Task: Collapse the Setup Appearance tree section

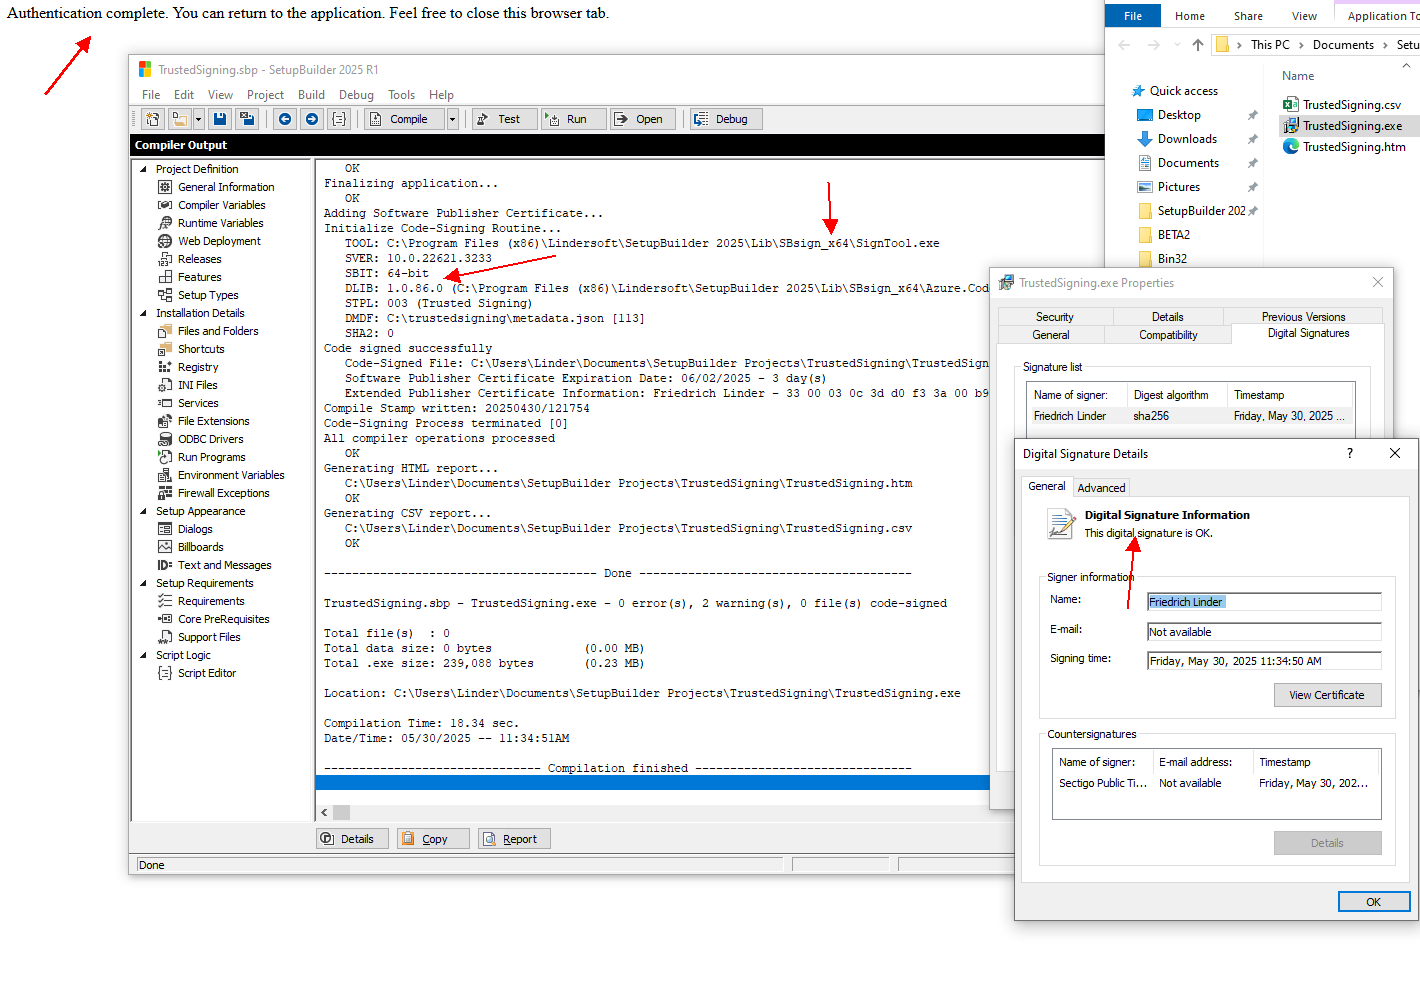Action: click(x=143, y=511)
